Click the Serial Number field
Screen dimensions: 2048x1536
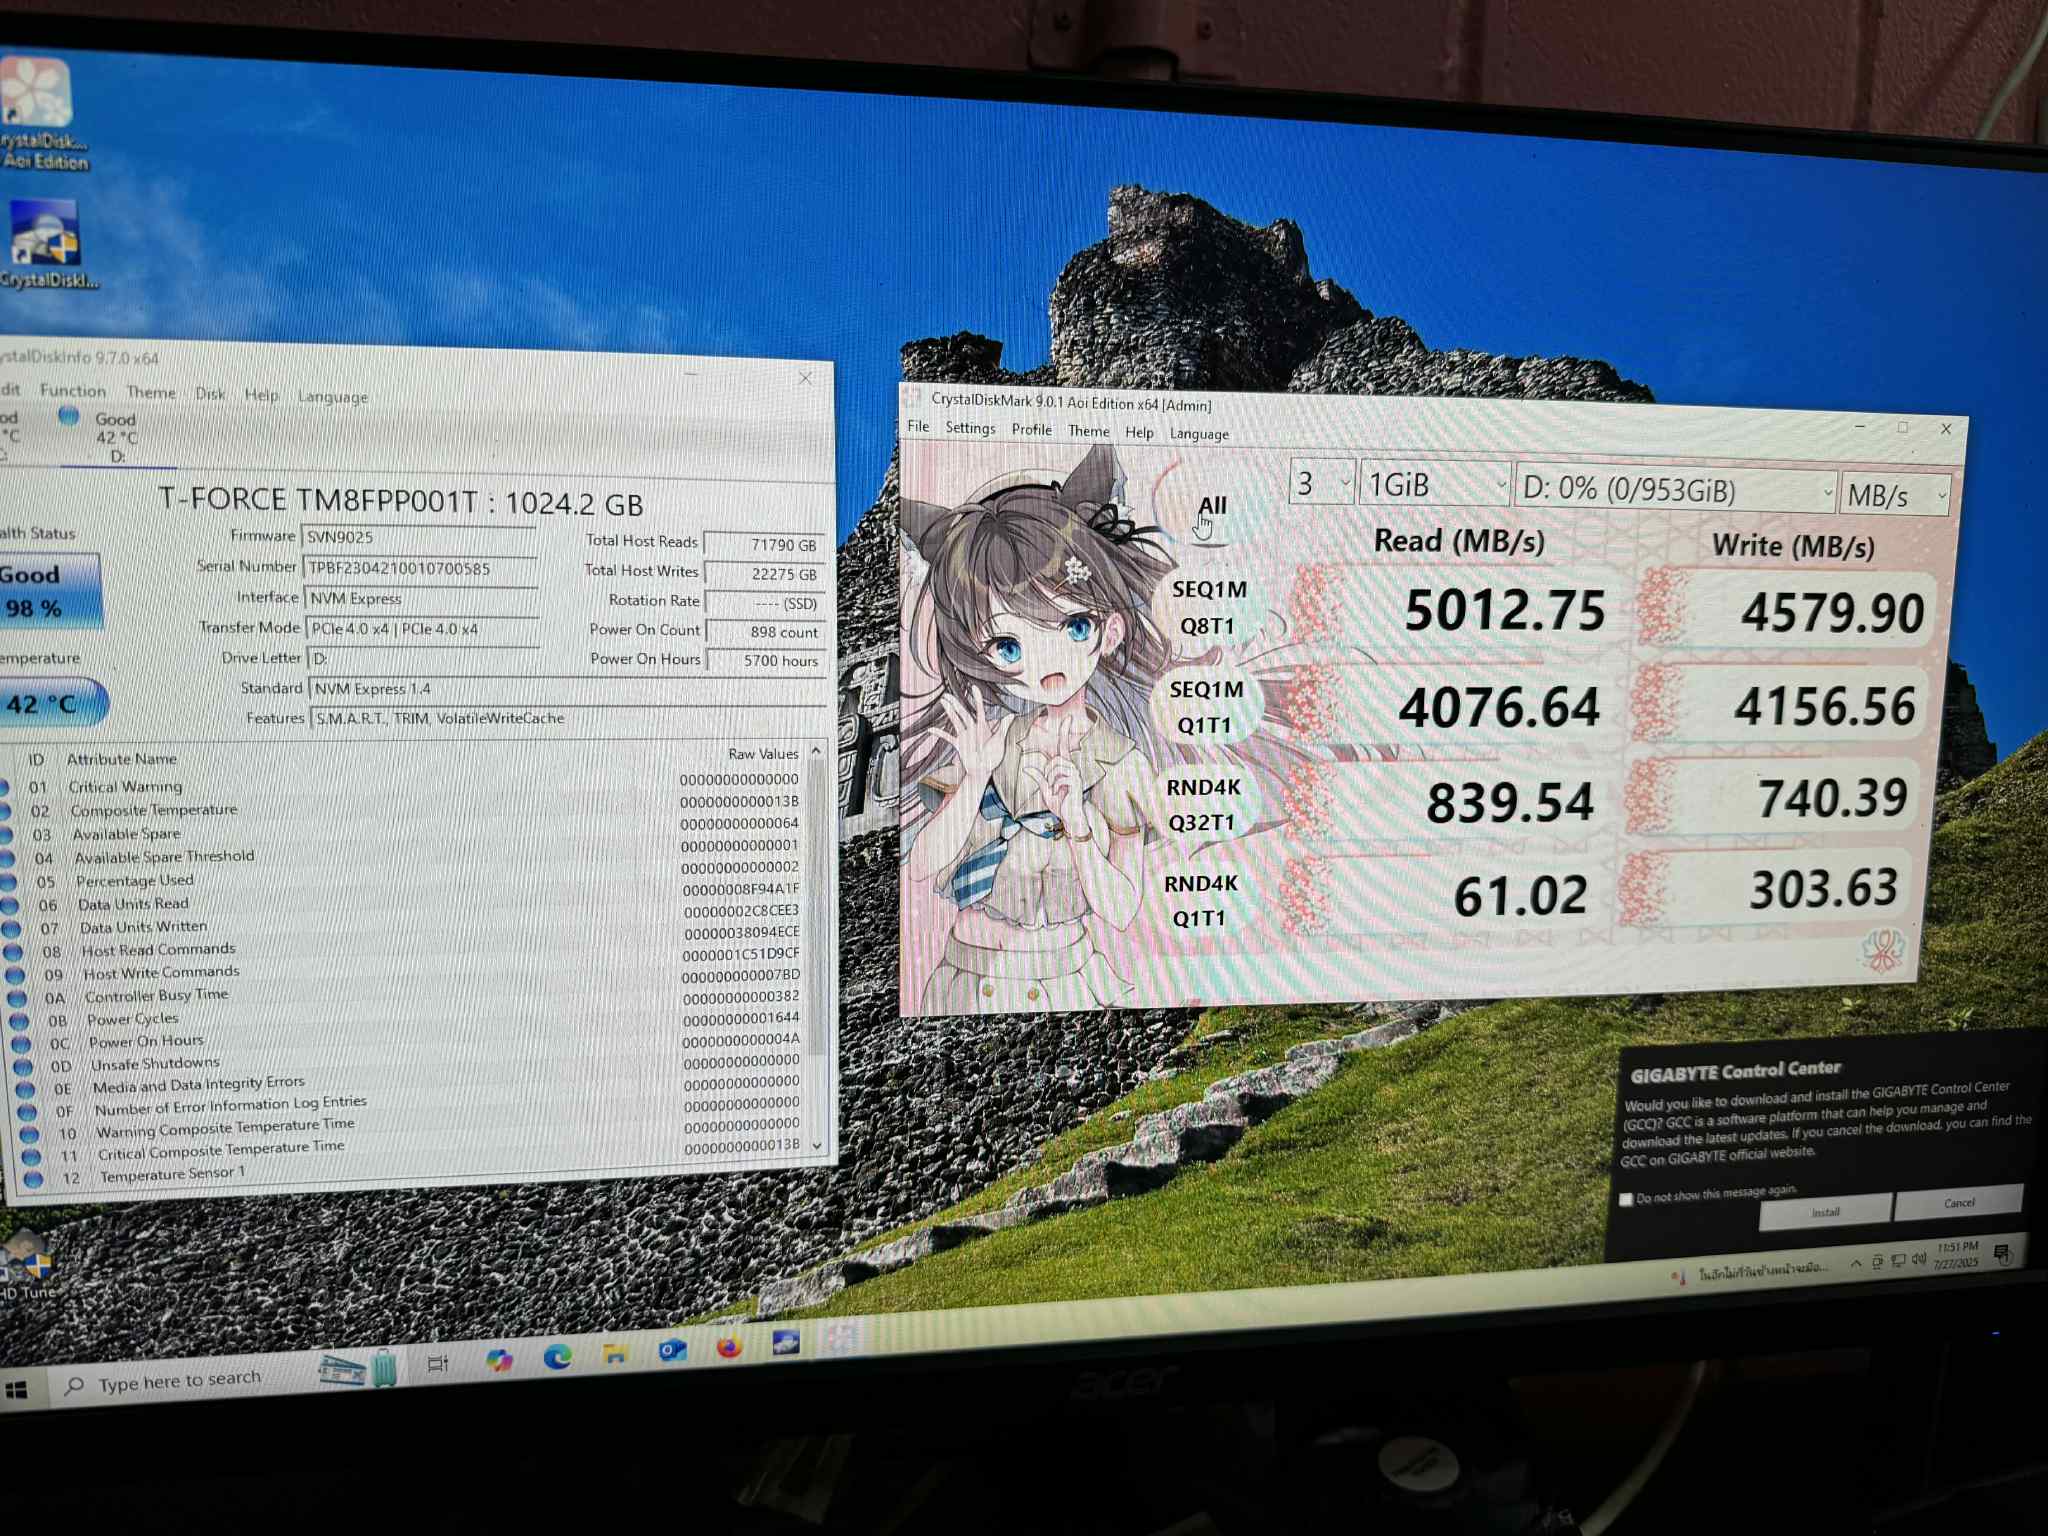(419, 569)
